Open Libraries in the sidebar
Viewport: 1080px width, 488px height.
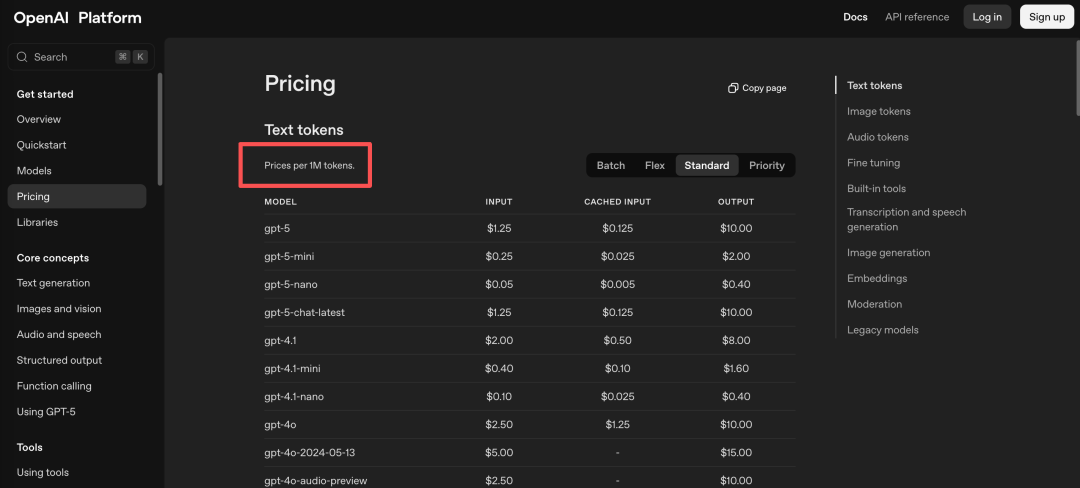tap(37, 222)
